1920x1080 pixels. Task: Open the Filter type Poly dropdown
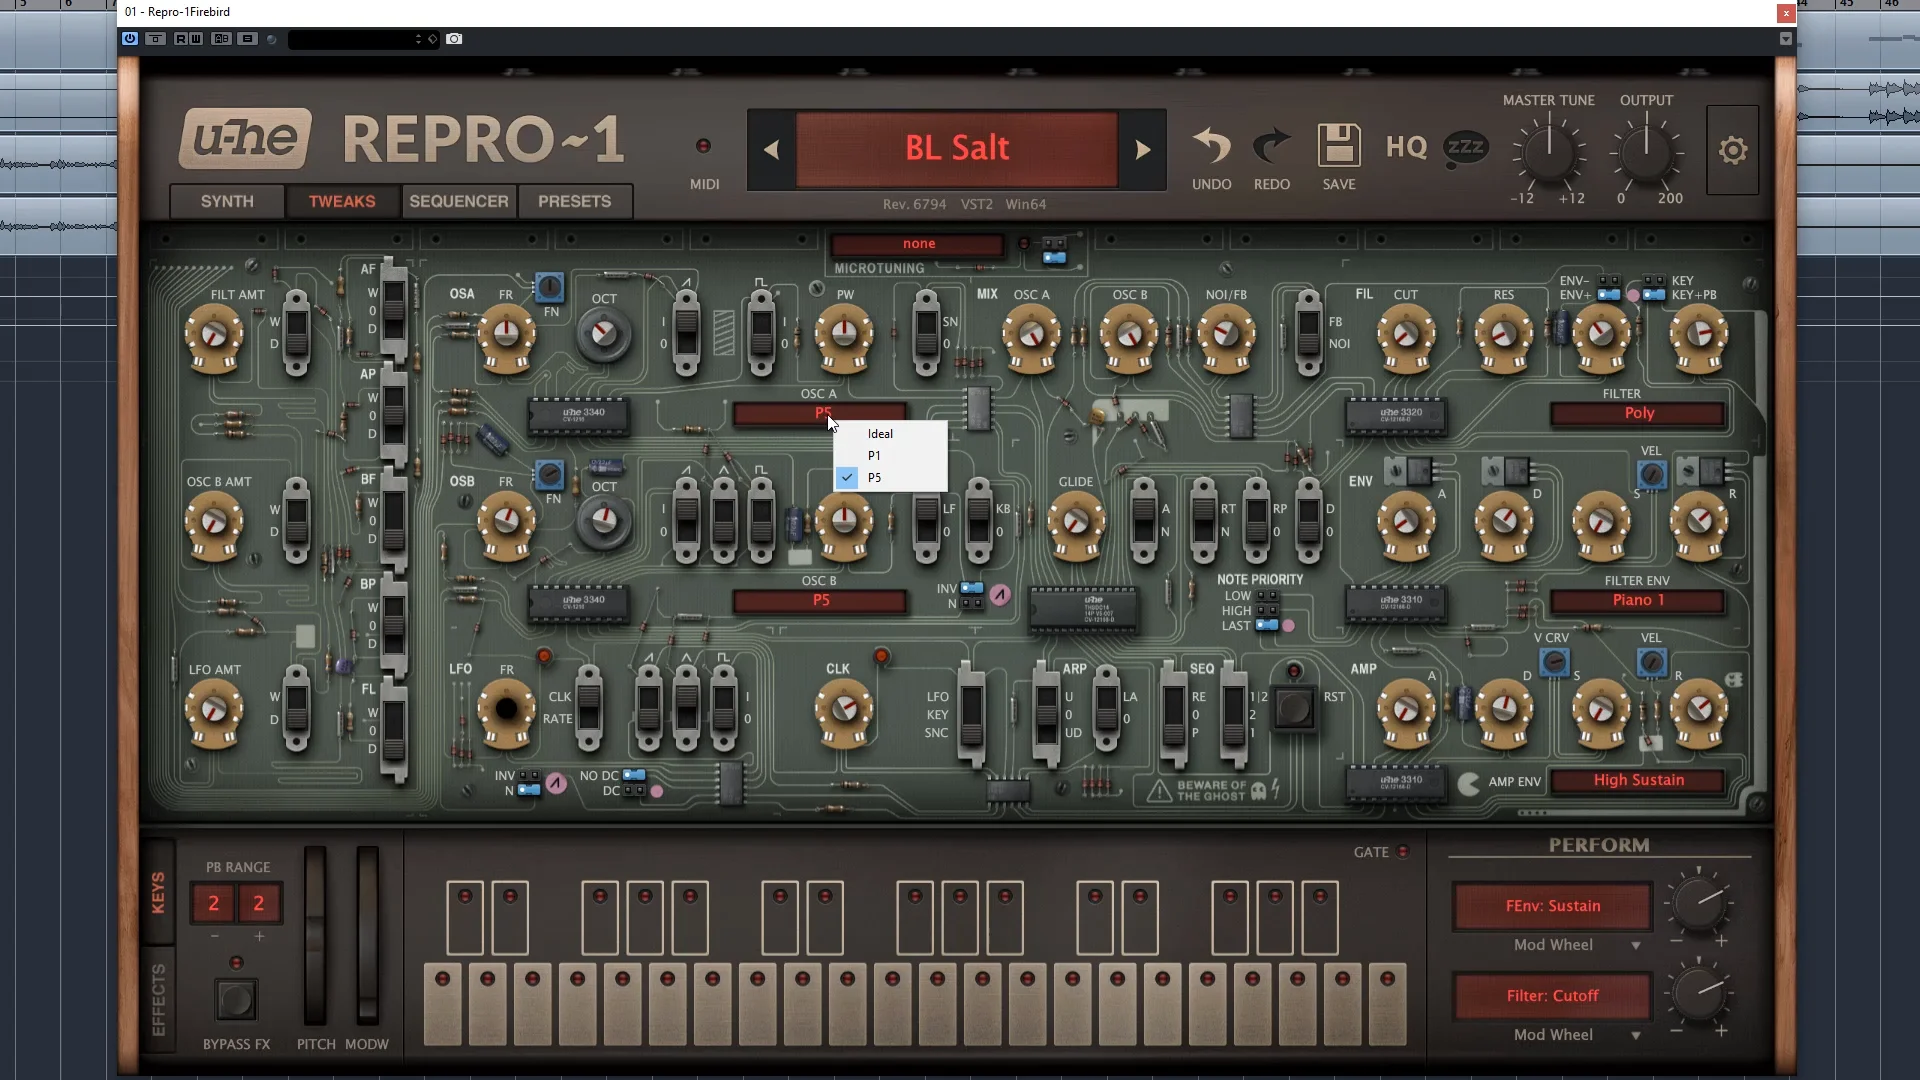pyautogui.click(x=1638, y=413)
